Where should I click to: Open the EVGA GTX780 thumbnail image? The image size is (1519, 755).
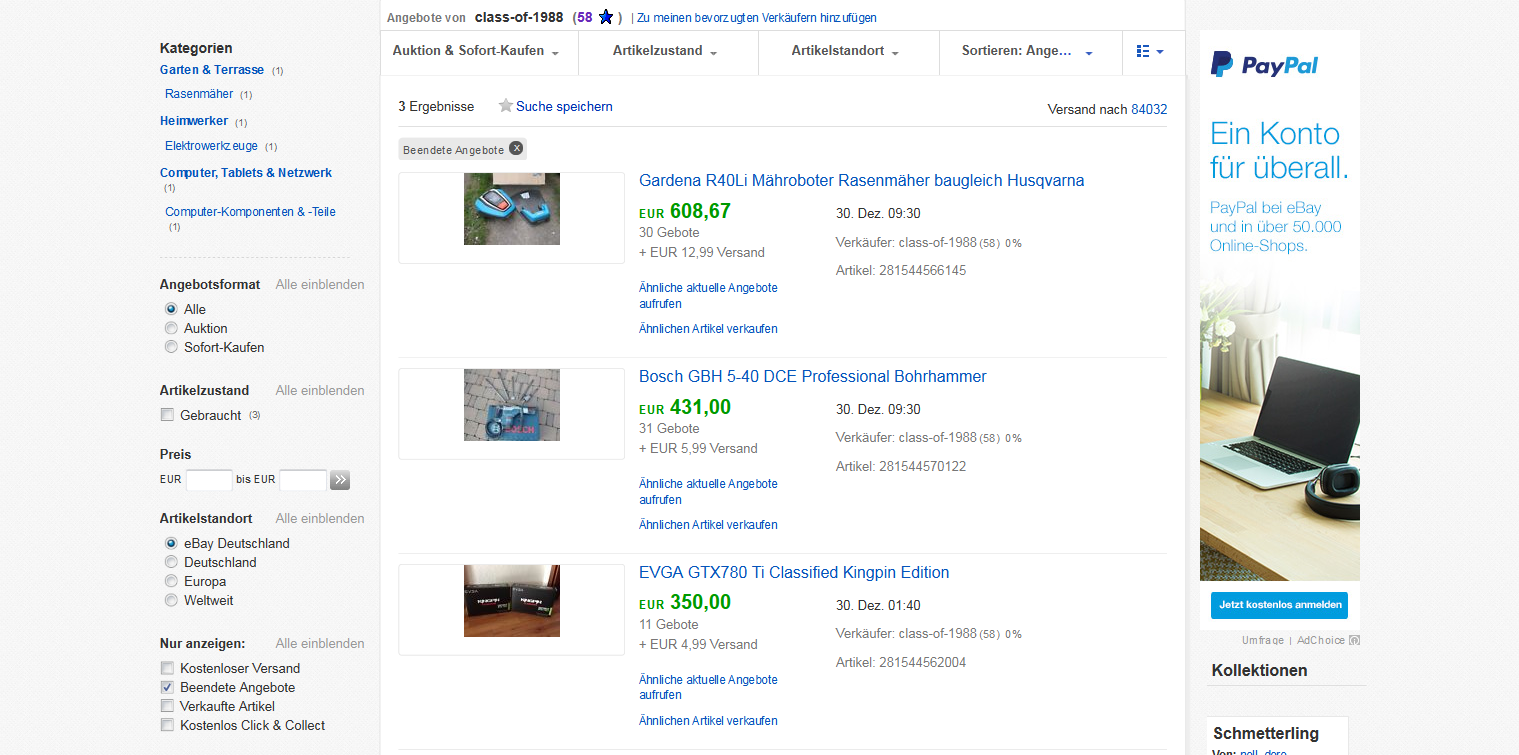point(512,601)
